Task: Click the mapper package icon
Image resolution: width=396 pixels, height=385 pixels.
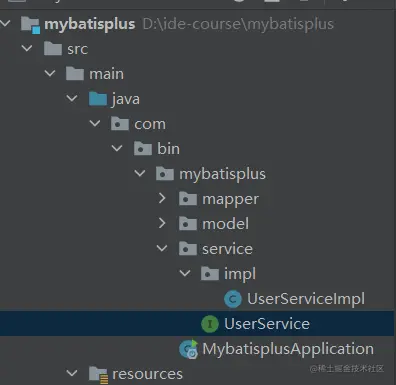Action: [x=188, y=199]
